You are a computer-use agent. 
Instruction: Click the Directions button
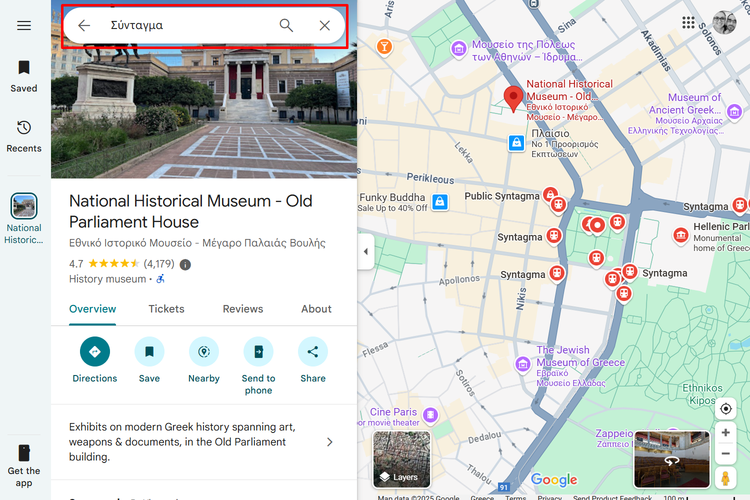coord(95,360)
